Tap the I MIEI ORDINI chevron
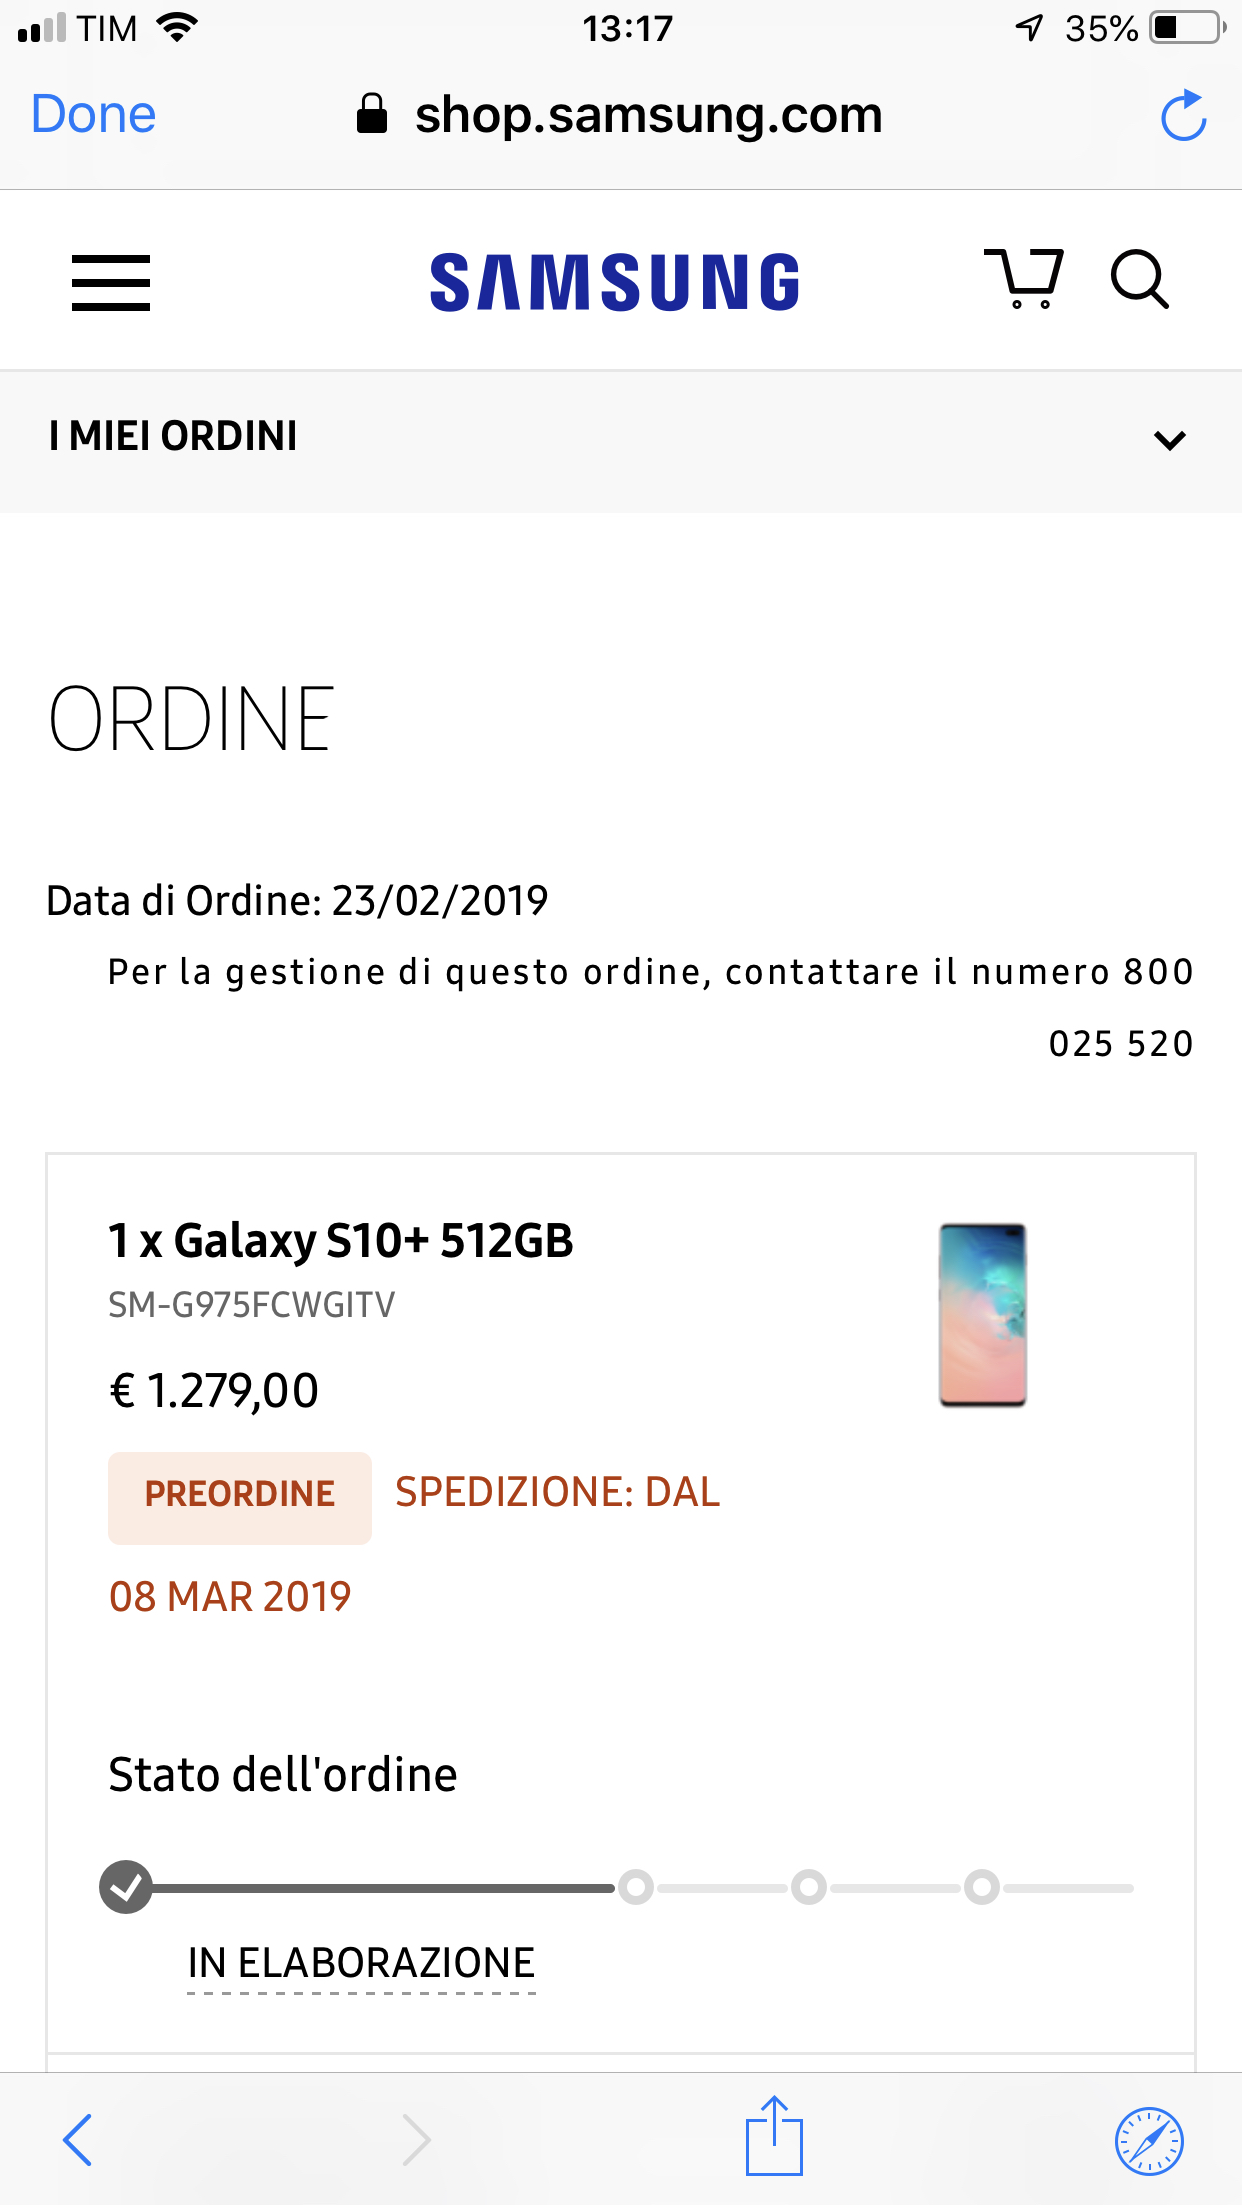1242x2205 pixels. [1169, 440]
